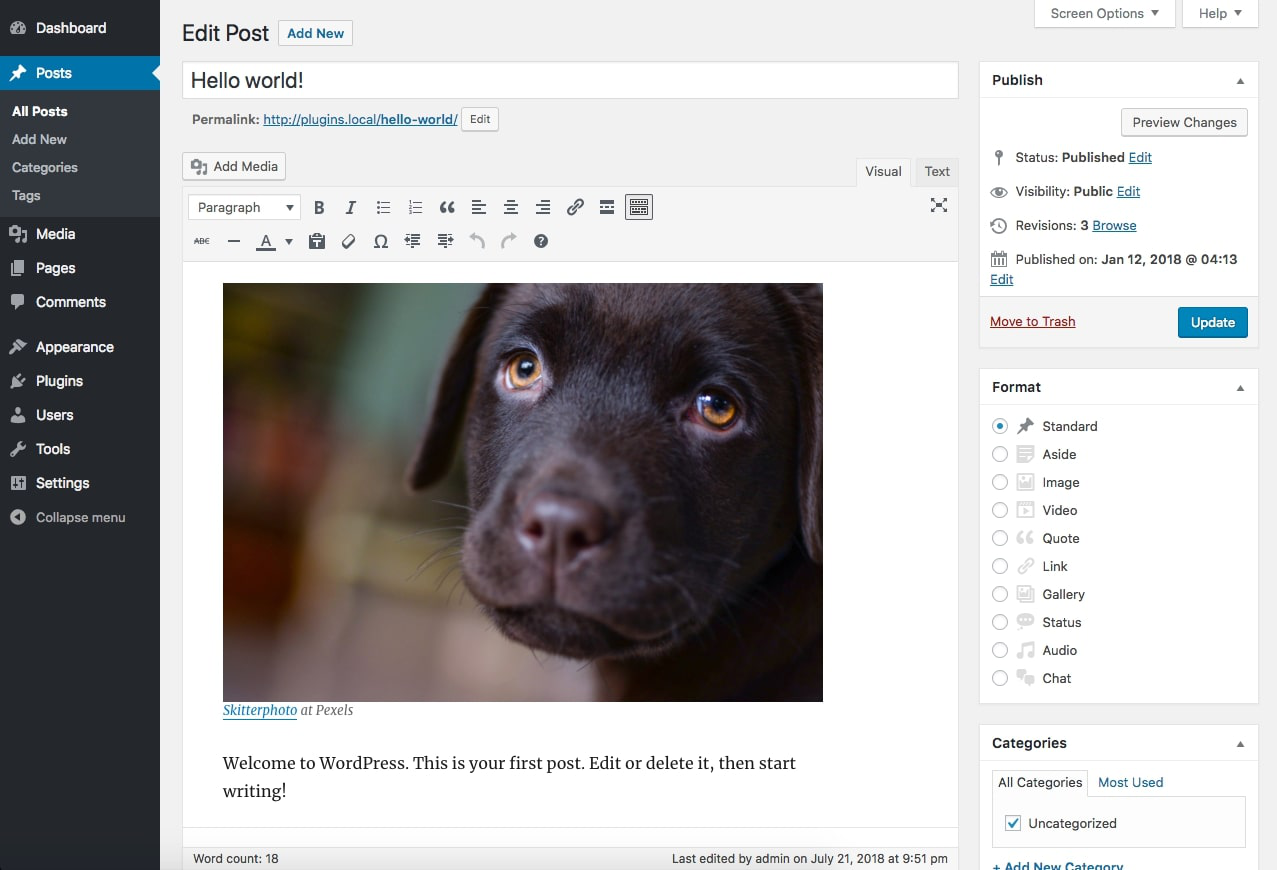This screenshot has width=1277, height=870.
Task: Open the special character omega tool
Action: point(381,241)
